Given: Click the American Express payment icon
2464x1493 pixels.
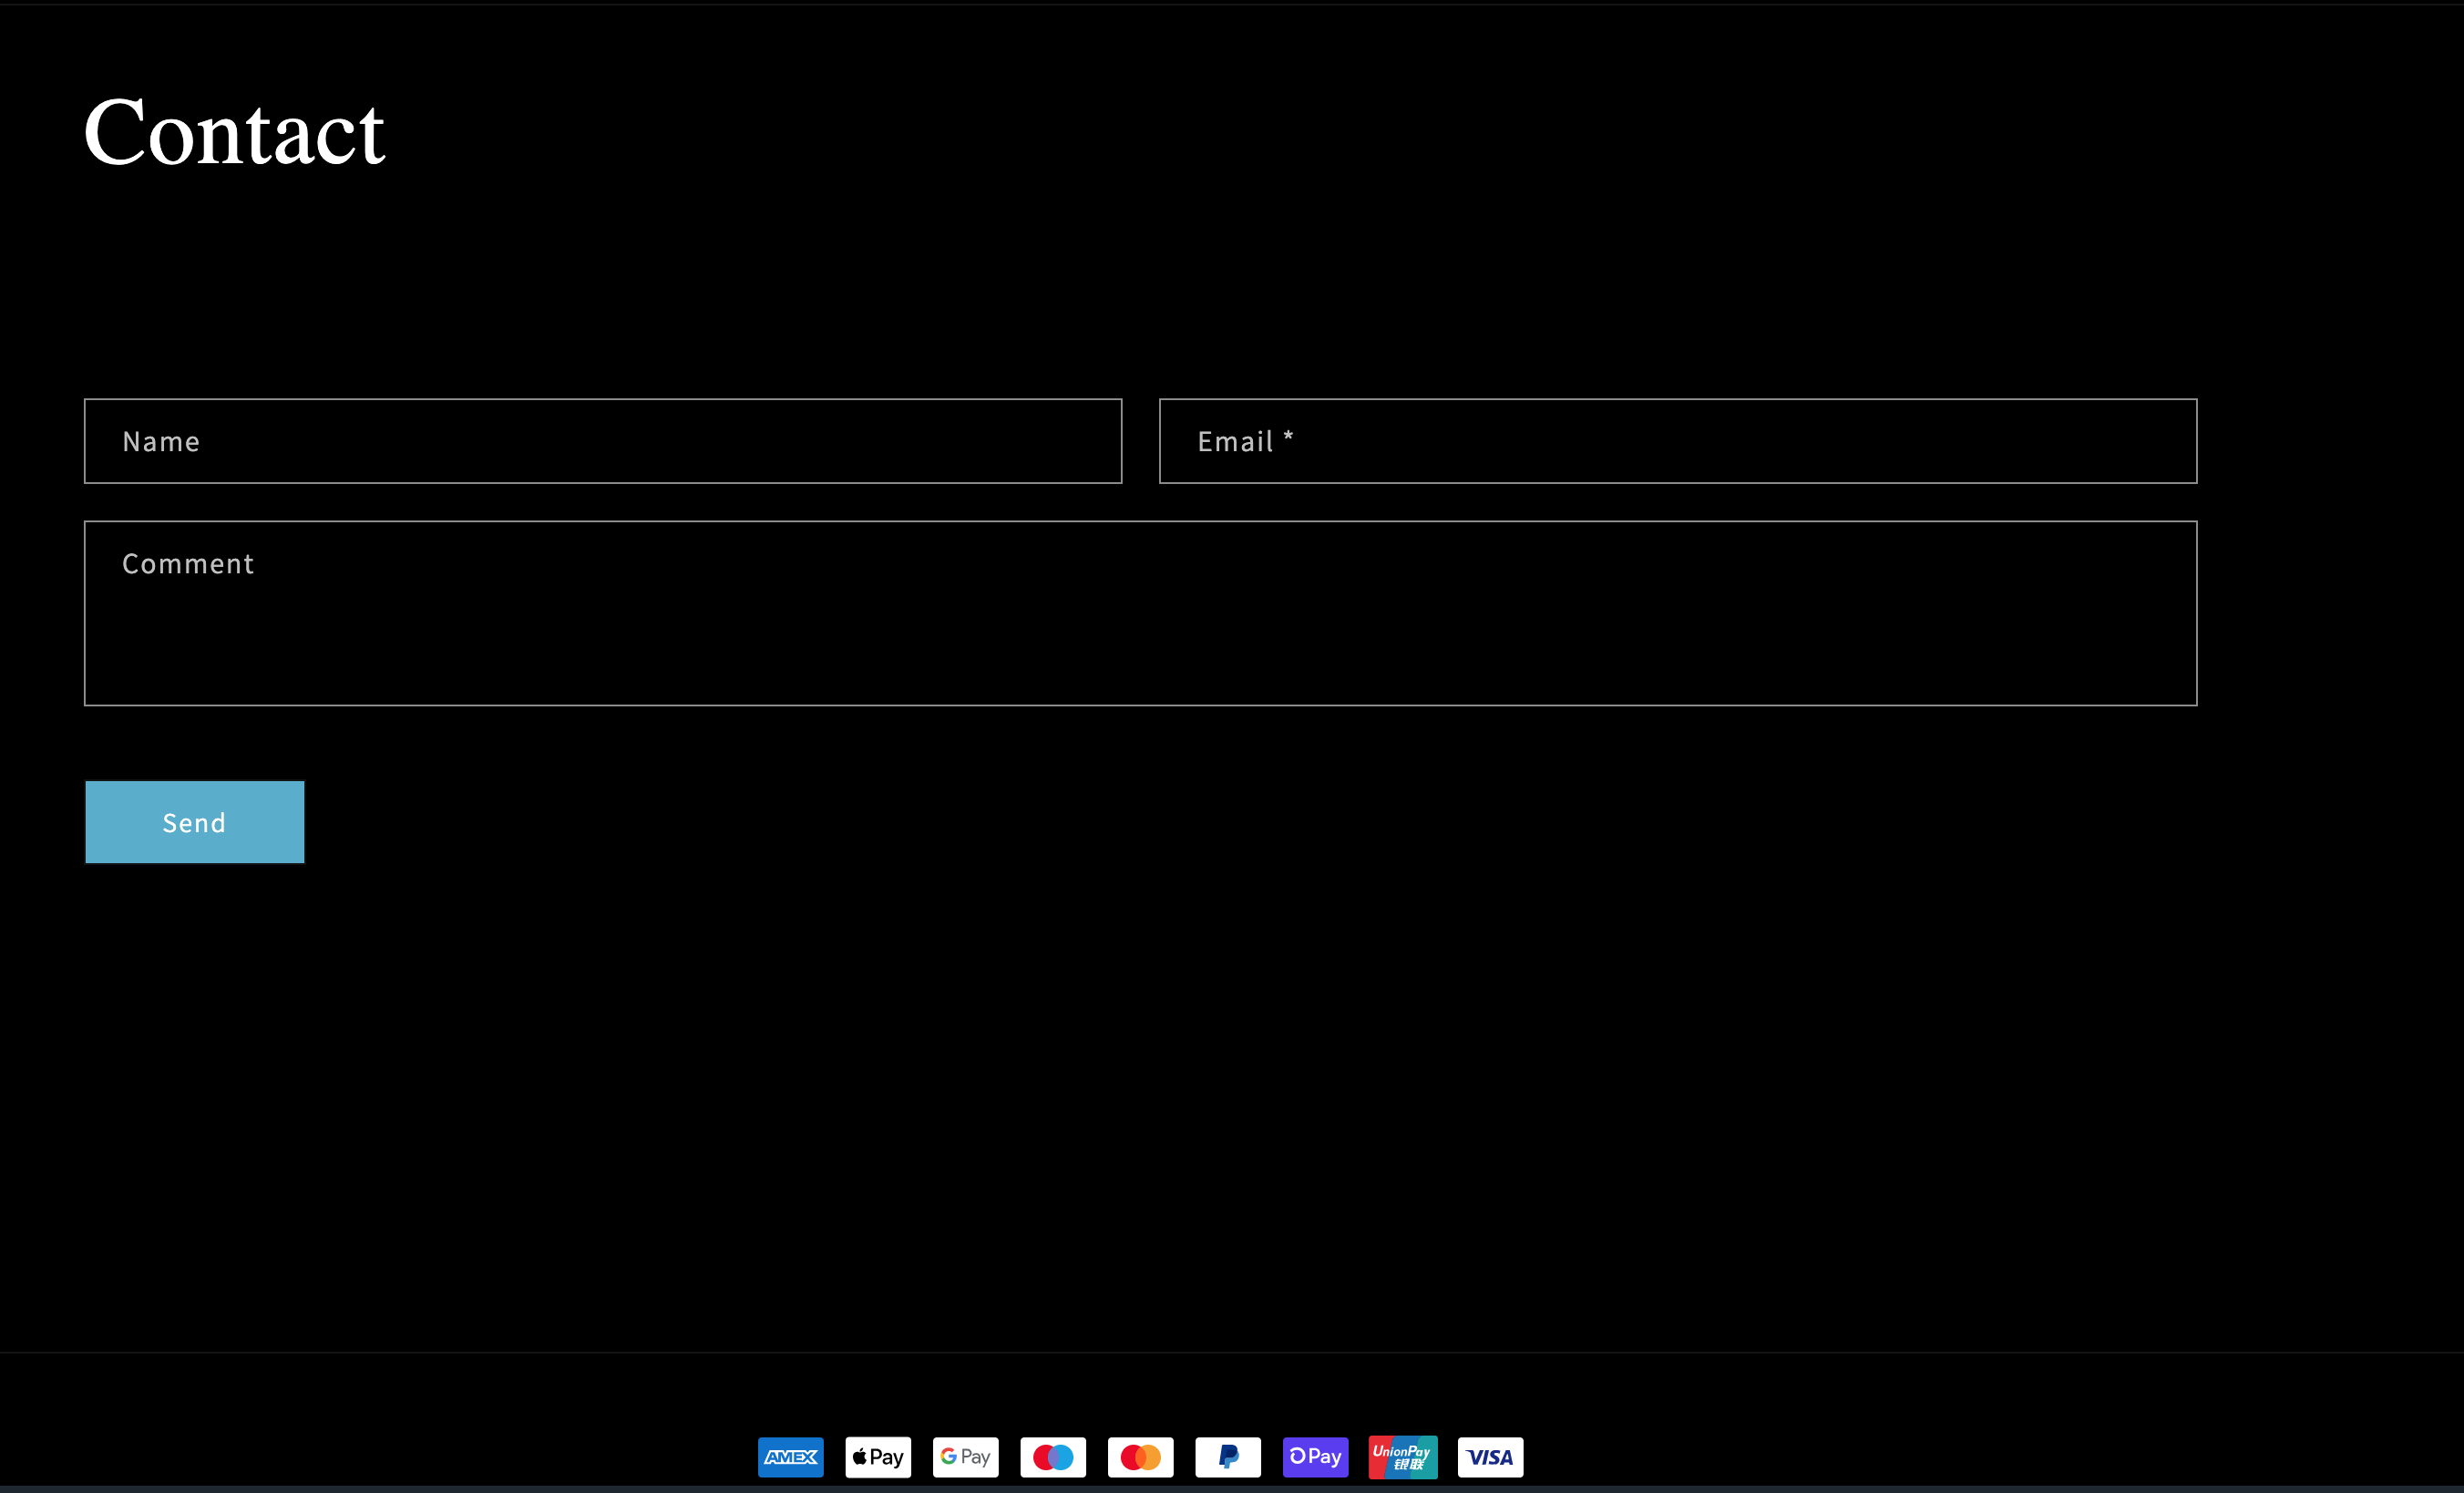Looking at the screenshot, I should pyautogui.click(x=790, y=1457).
